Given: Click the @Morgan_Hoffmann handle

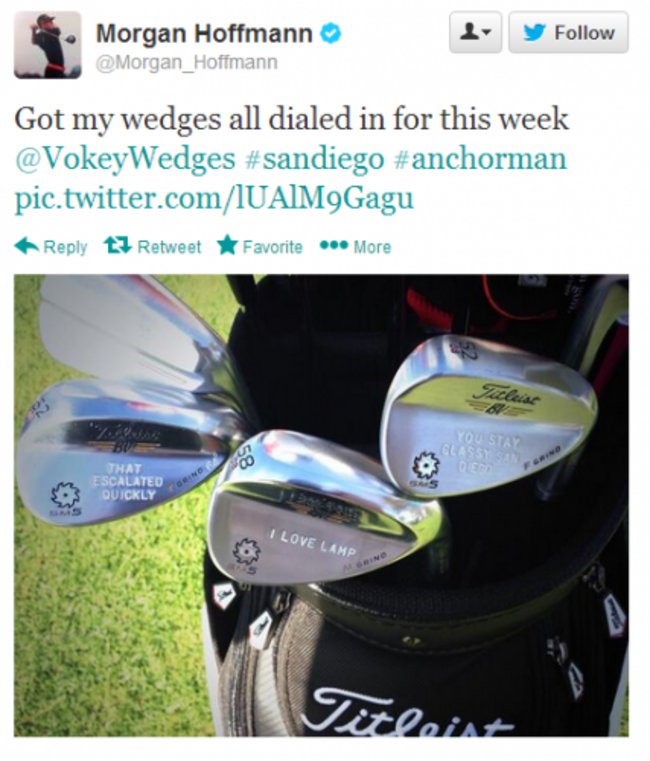Looking at the screenshot, I should pyautogui.click(x=187, y=63).
